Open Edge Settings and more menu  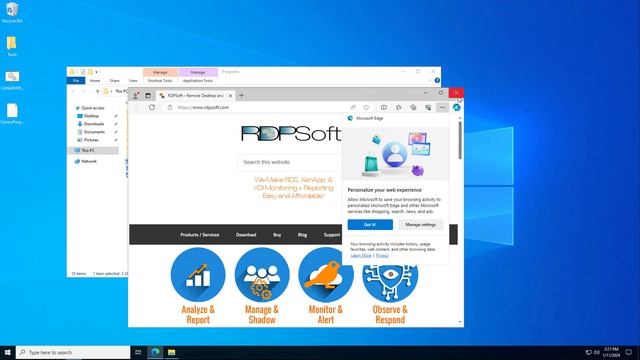click(442, 107)
